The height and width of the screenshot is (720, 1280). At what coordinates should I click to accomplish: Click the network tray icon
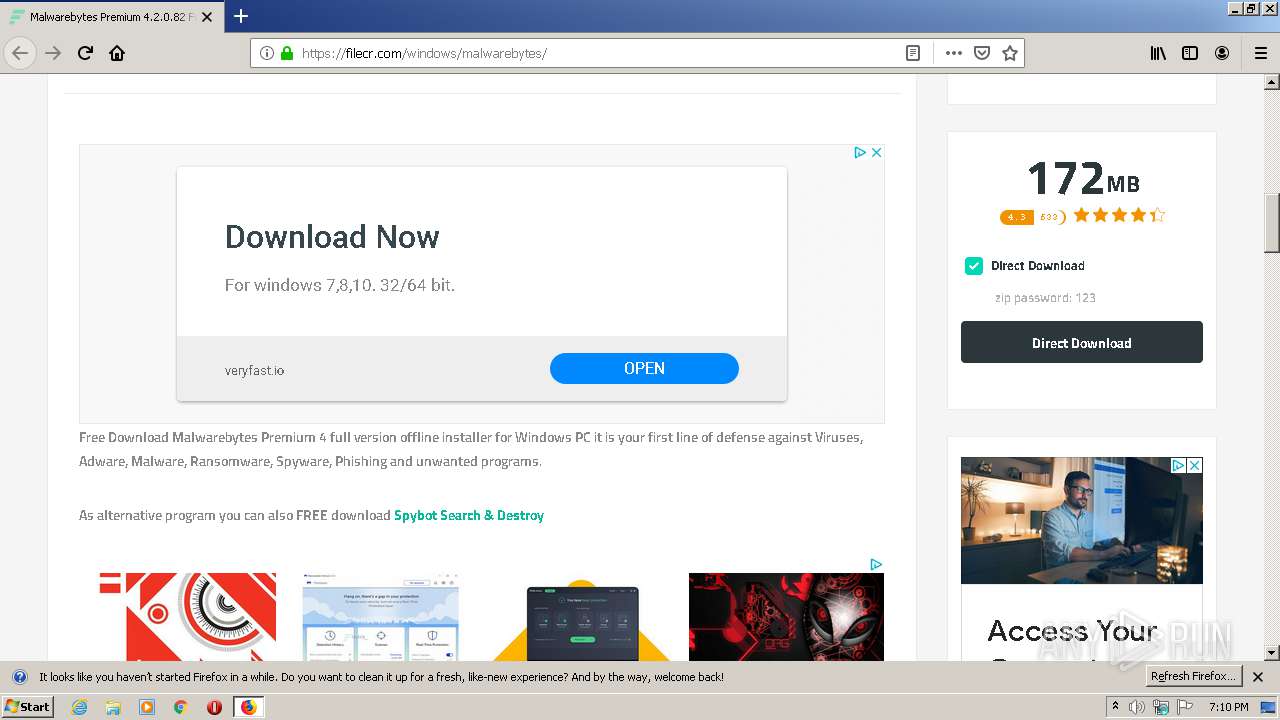(x=1161, y=707)
